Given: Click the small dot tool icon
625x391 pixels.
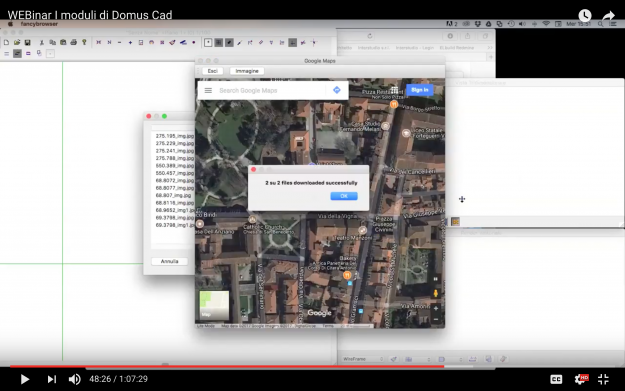Looking at the screenshot, I should [x=194, y=42].
